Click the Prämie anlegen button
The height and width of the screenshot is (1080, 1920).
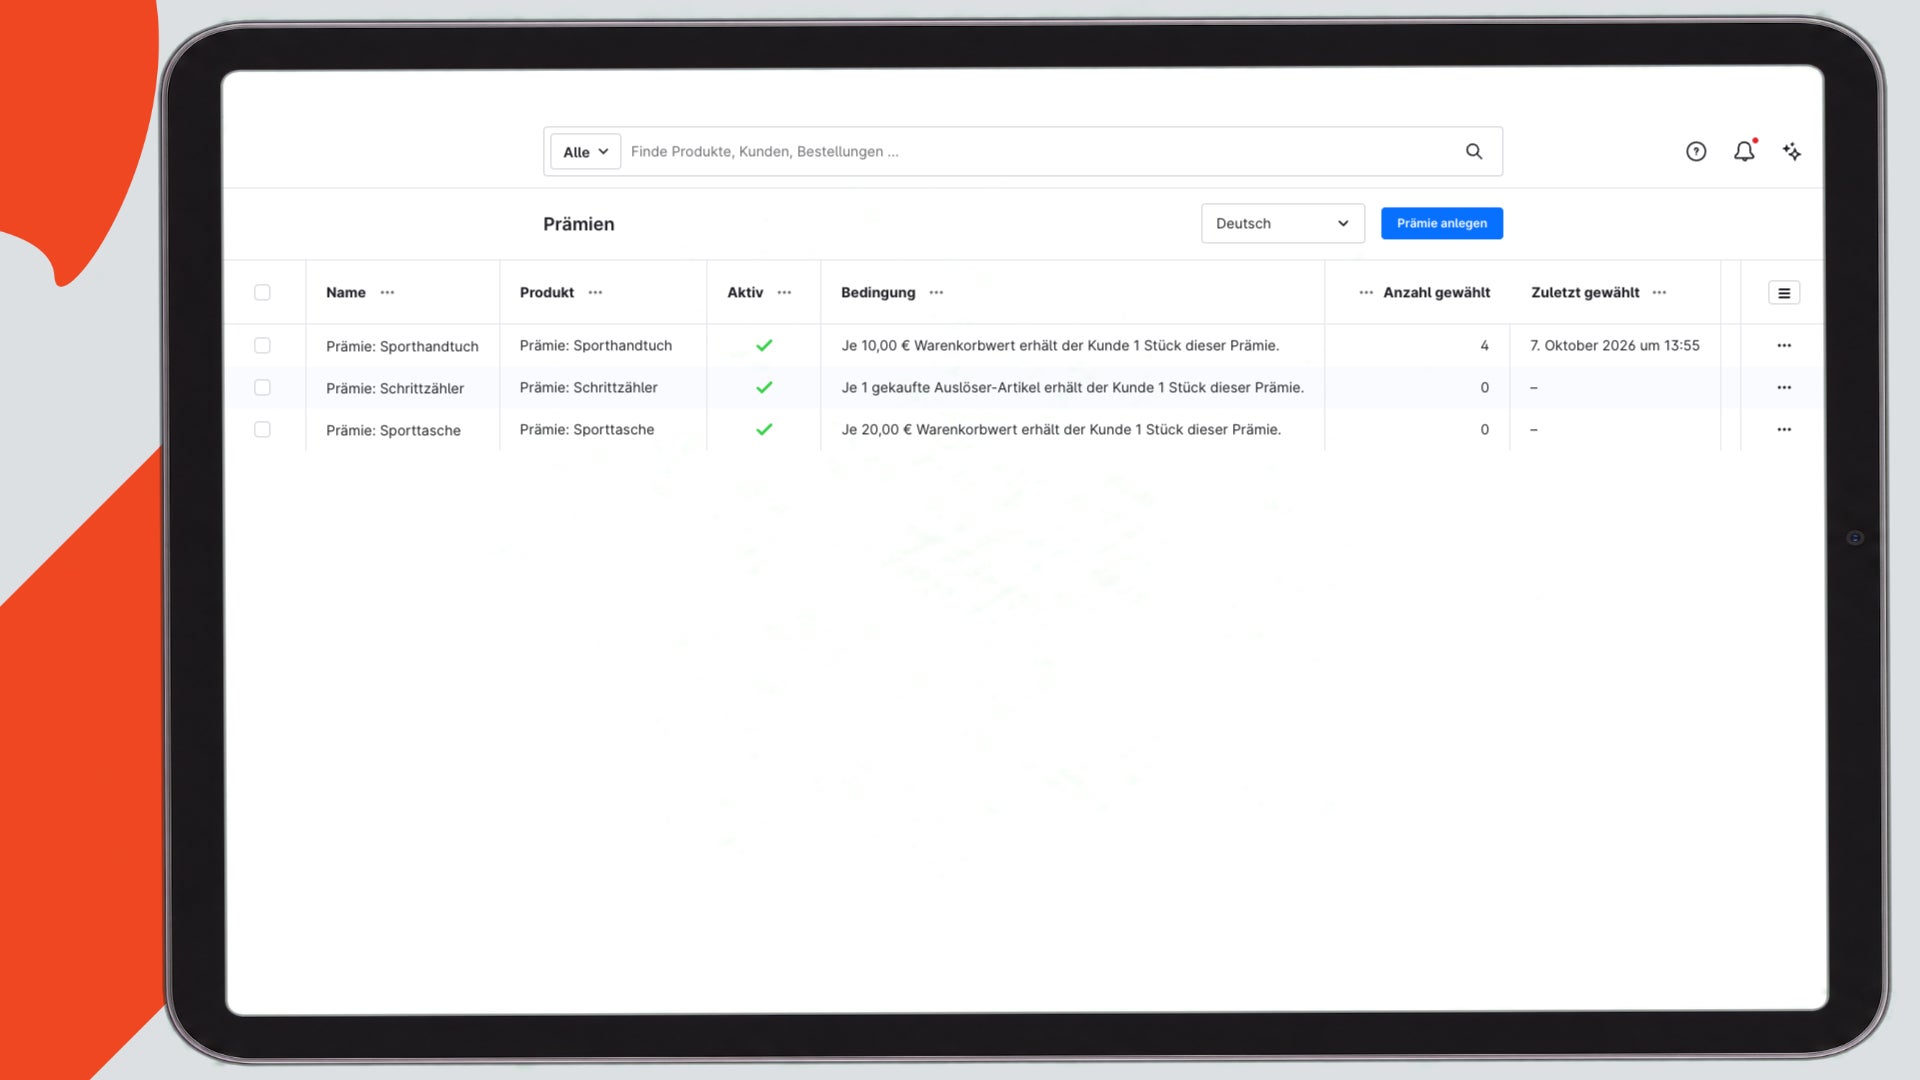click(1441, 224)
